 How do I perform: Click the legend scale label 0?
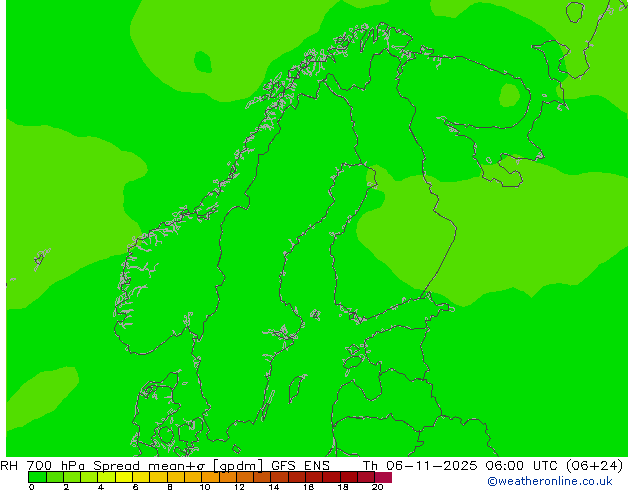32,487
